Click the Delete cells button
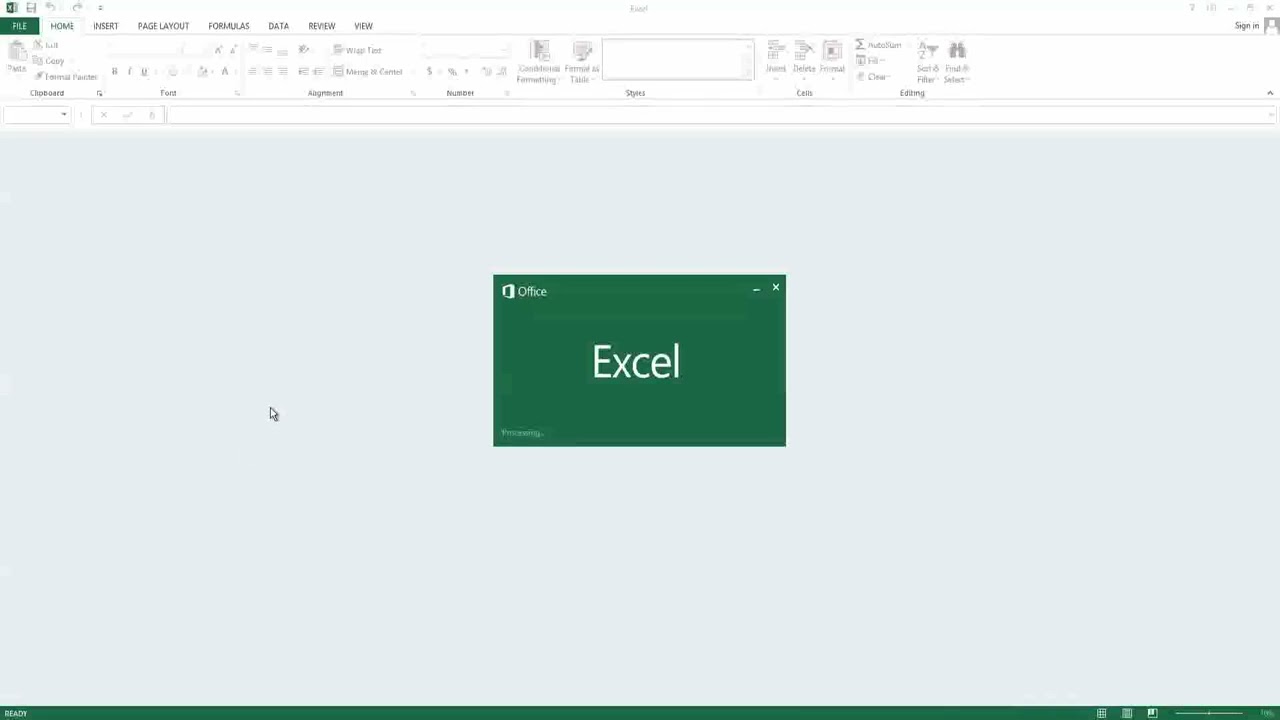This screenshot has height=720, width=1280. point(804,62)
